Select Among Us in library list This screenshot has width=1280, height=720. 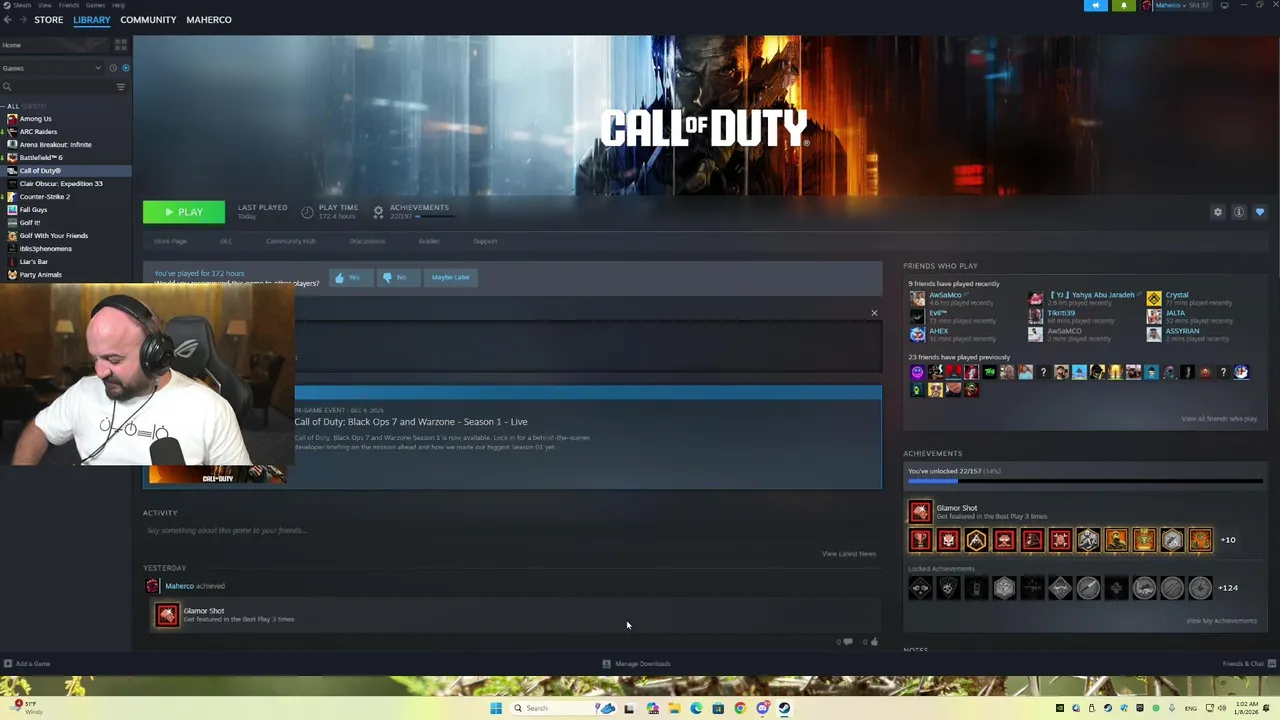35,119
